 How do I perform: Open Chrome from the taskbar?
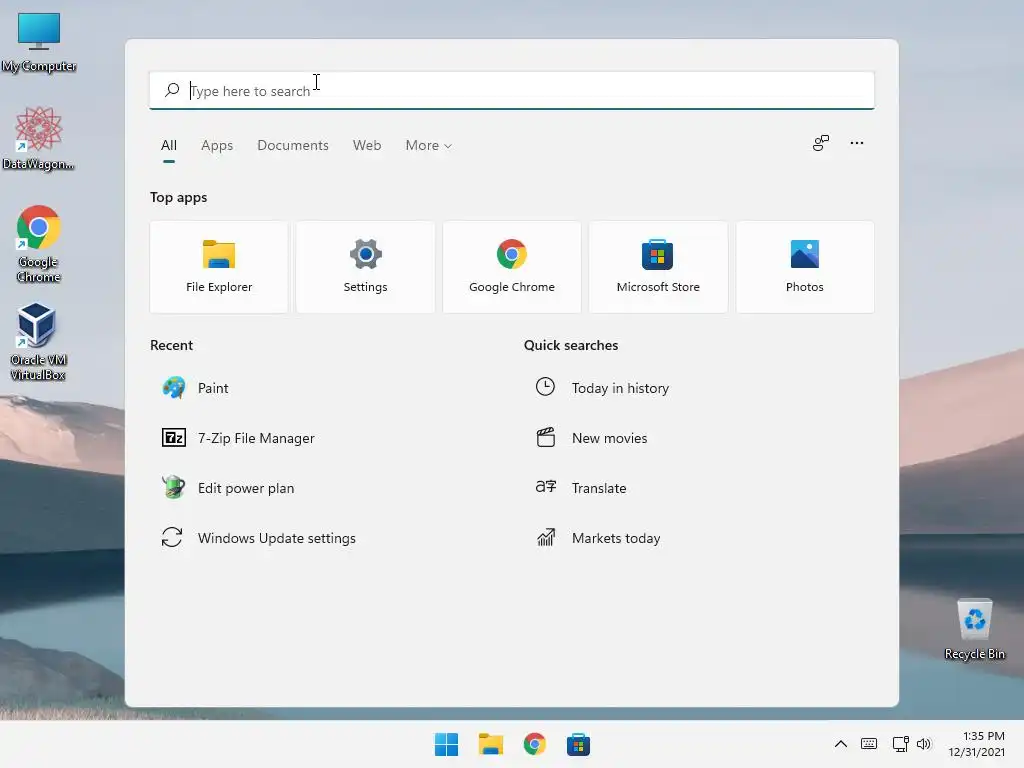point(534,744)
